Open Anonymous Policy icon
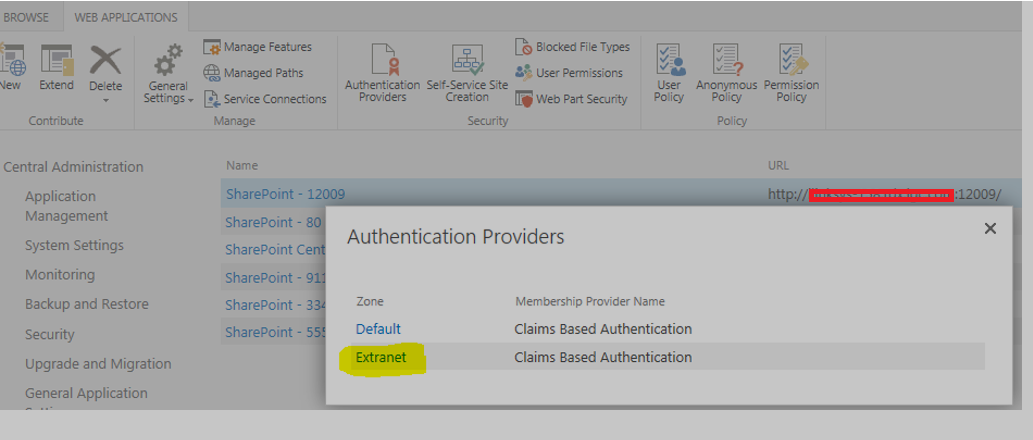Viewport: 1033px width, 440px height. [727, 60]
